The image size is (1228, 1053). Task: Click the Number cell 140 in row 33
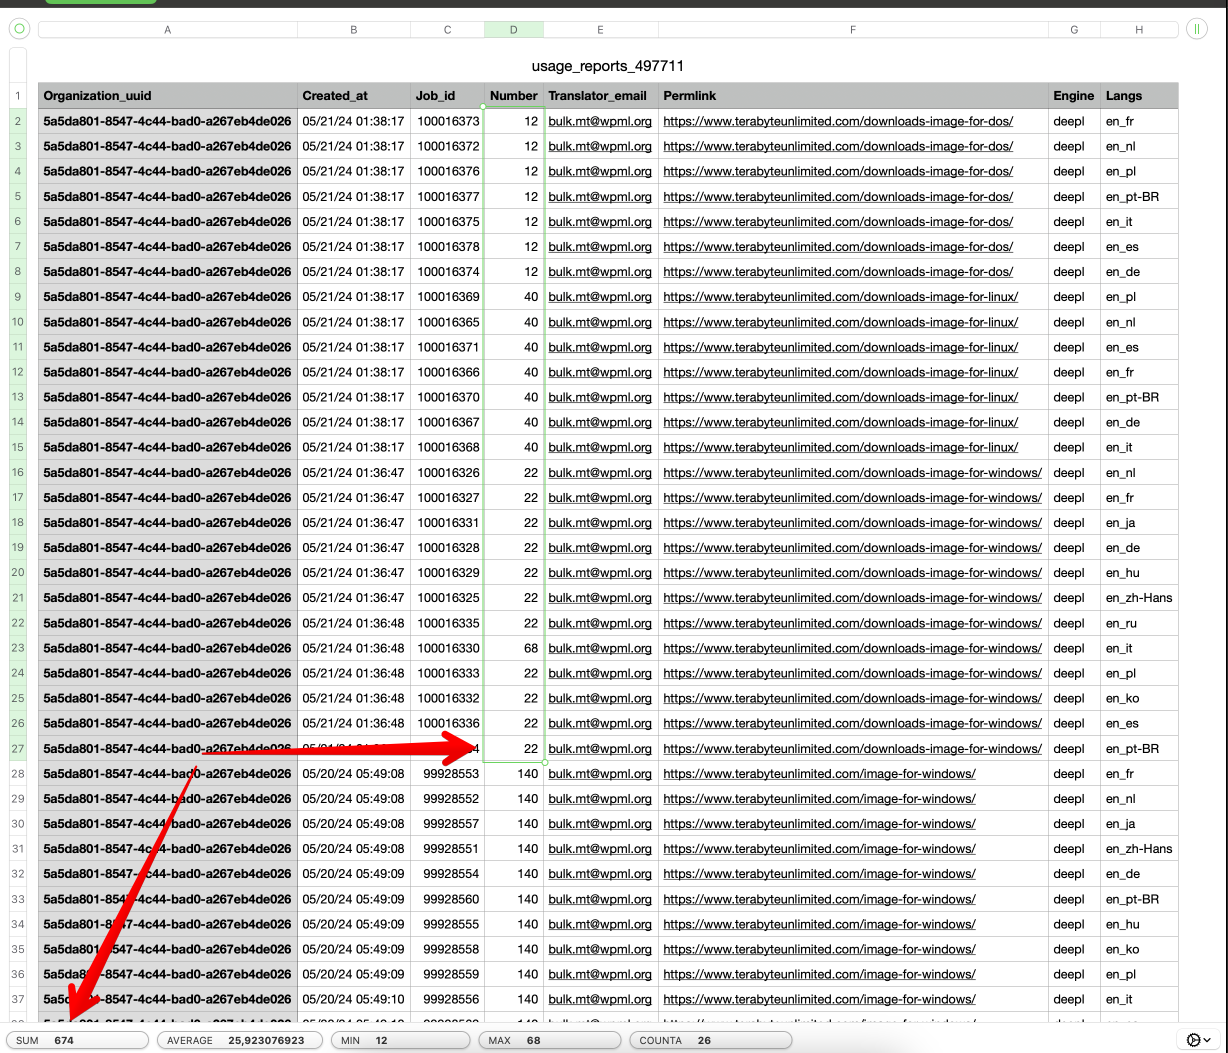[x=514, y=899]
